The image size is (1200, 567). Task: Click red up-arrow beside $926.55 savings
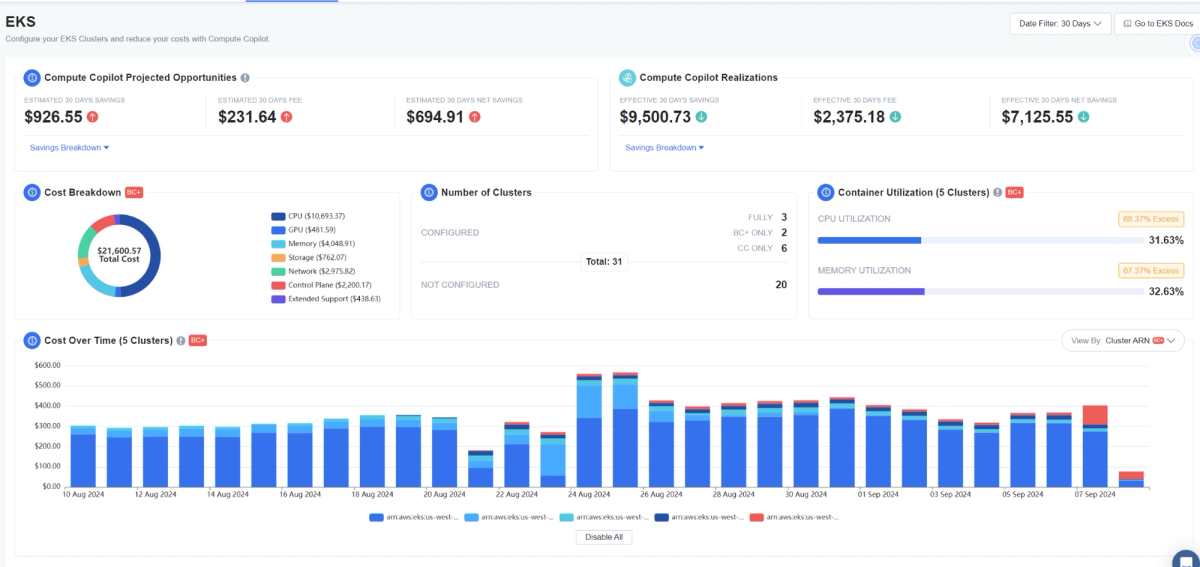tap(93, 117)
